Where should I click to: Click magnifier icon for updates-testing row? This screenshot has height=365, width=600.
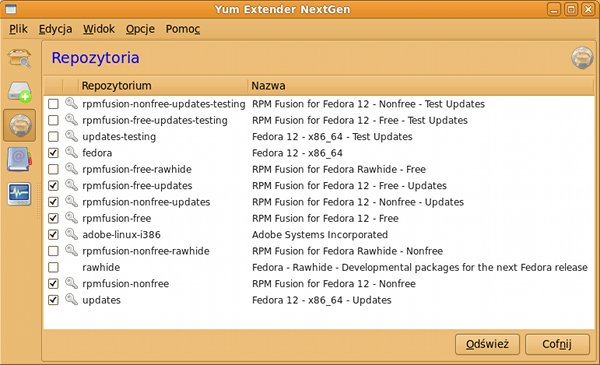[71, 136]
